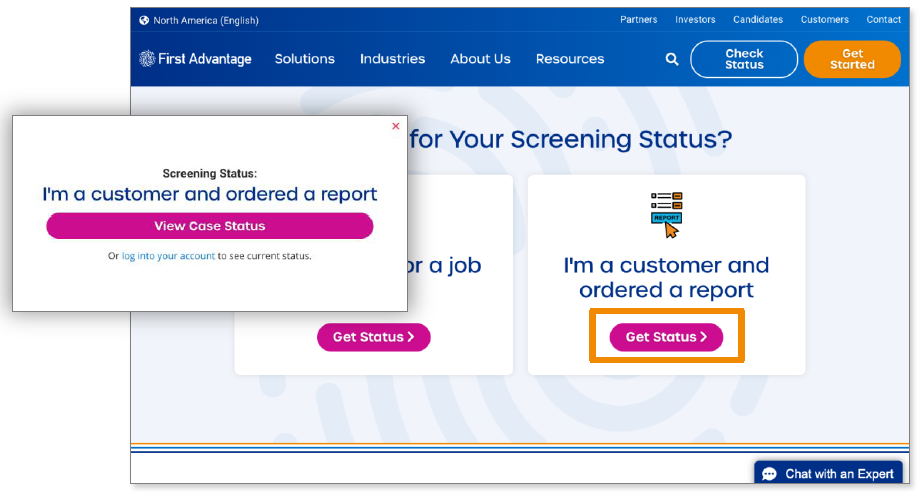Open the About Us menu
The image size is (920, 504).
[480, 59]
